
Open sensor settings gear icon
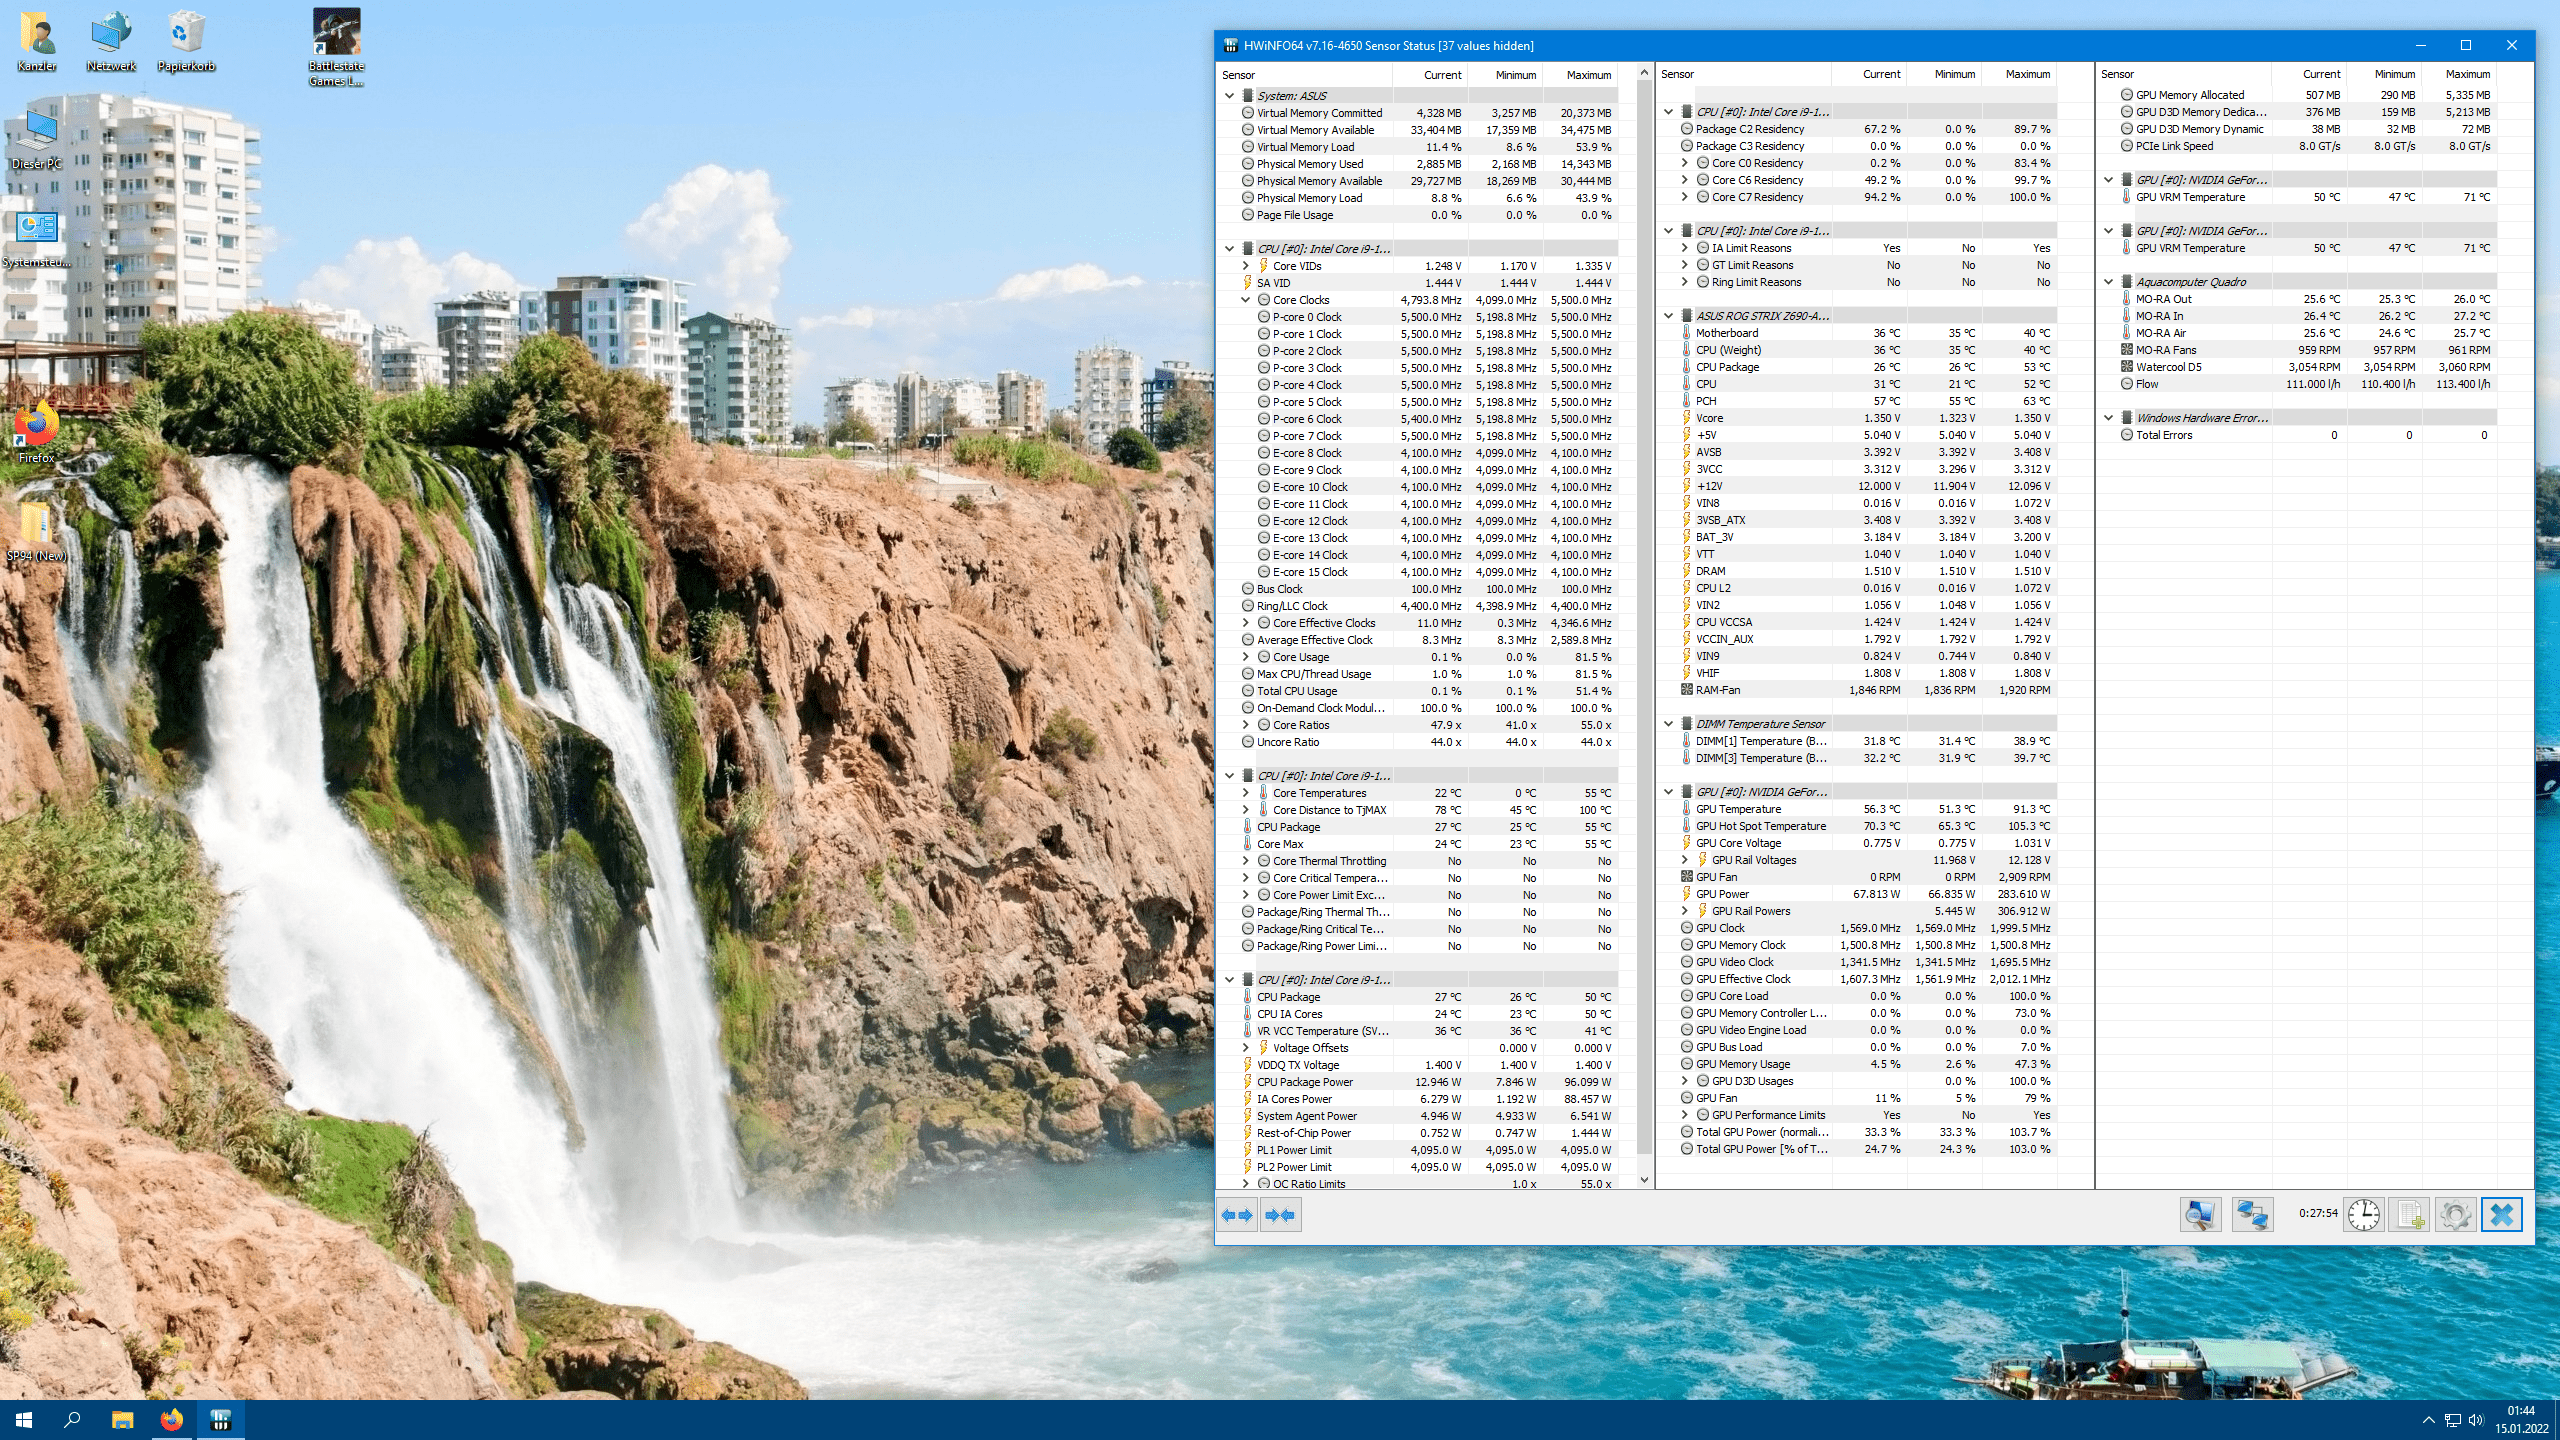2456,1215
